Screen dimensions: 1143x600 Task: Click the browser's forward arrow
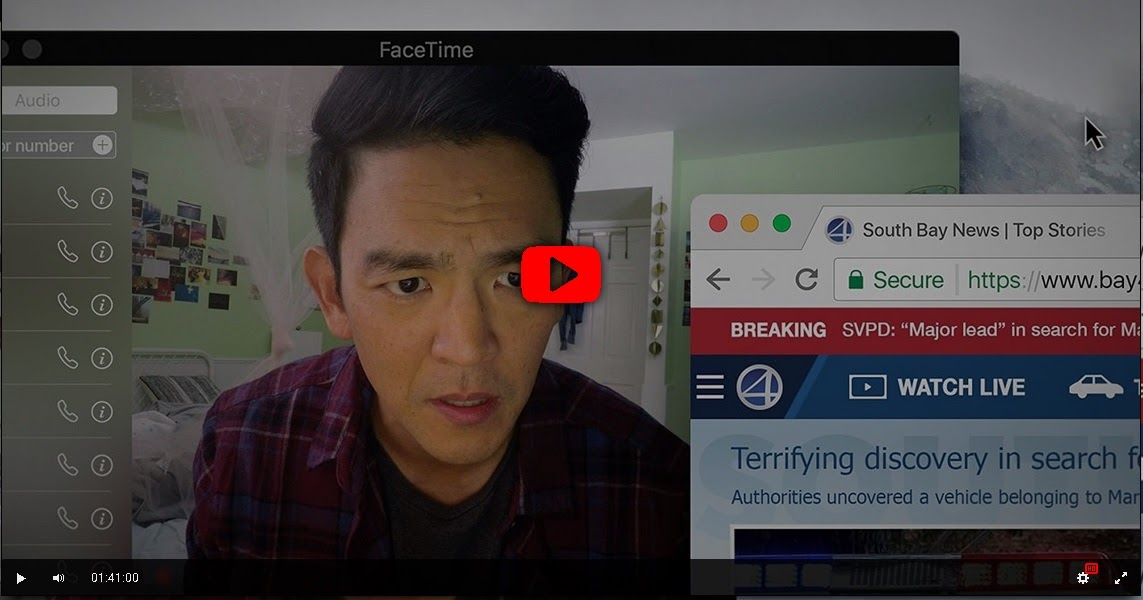point(763,279)
